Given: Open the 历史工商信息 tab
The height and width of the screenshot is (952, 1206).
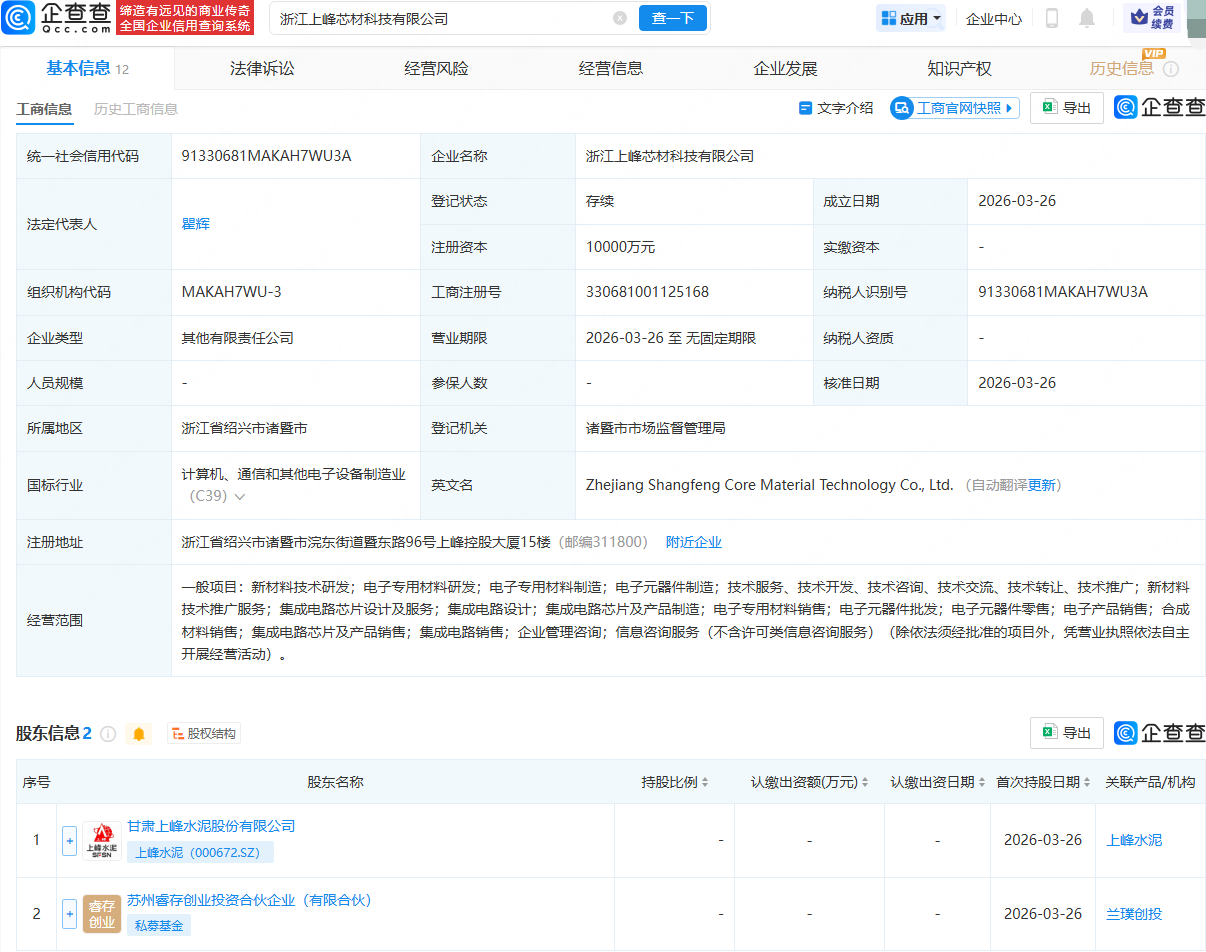Looking at the screenshot, I should [x=135, y=110].
